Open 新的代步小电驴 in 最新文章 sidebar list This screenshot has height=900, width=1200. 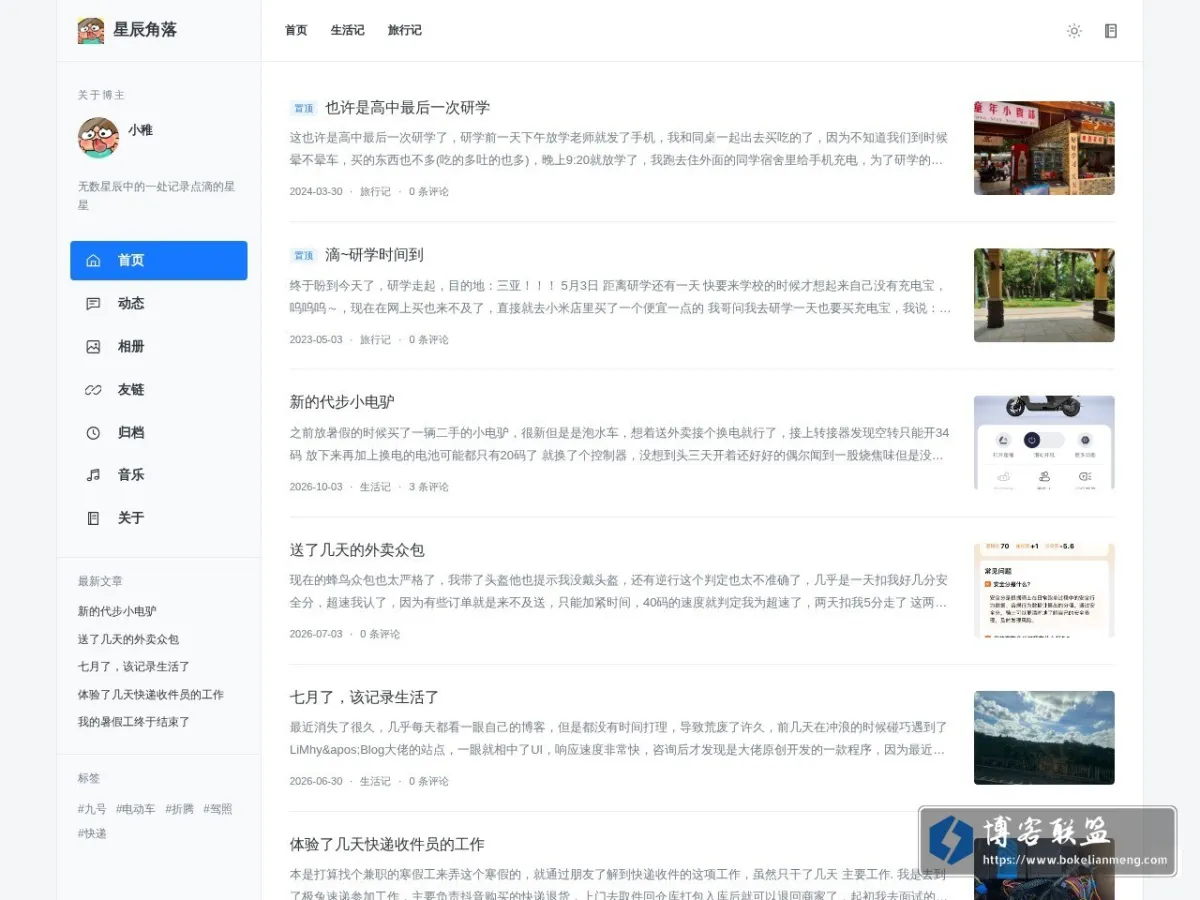pyautogui.click(x=117, y=612)
